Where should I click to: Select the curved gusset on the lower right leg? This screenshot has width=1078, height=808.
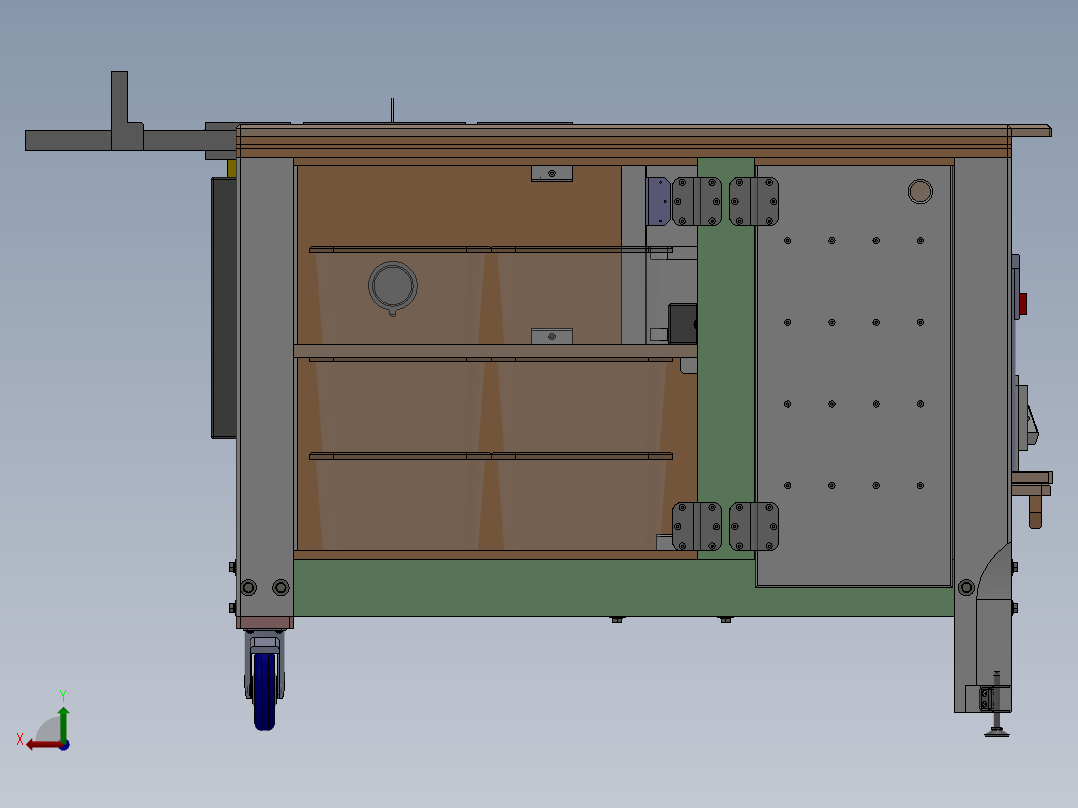pyautogui.click(x=993, y=571)
